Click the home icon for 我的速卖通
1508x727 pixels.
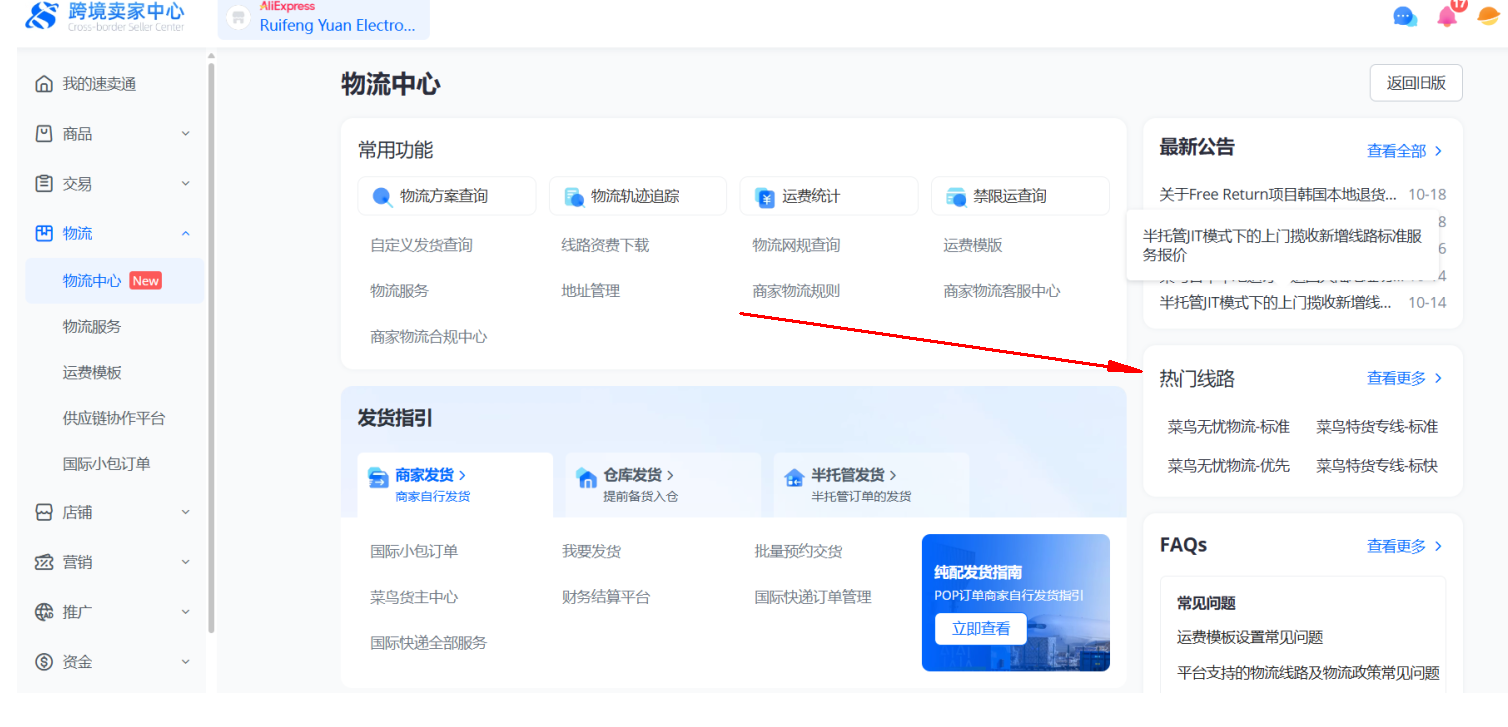pos(43,84)
